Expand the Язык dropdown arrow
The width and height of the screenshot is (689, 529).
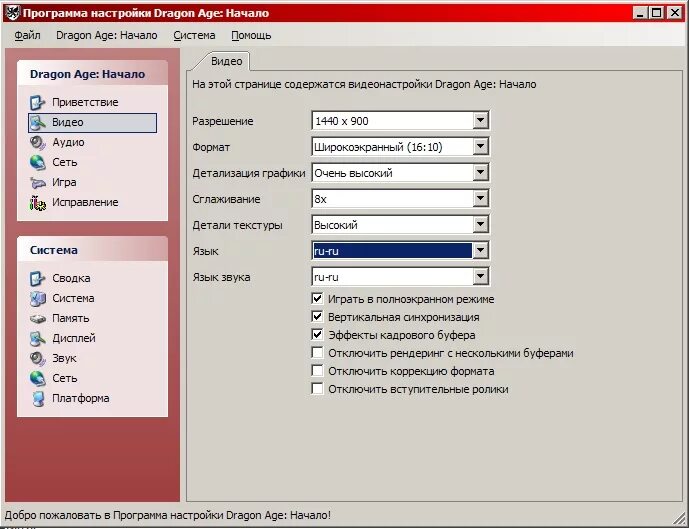pyautogui.click(x=480, y=250)
